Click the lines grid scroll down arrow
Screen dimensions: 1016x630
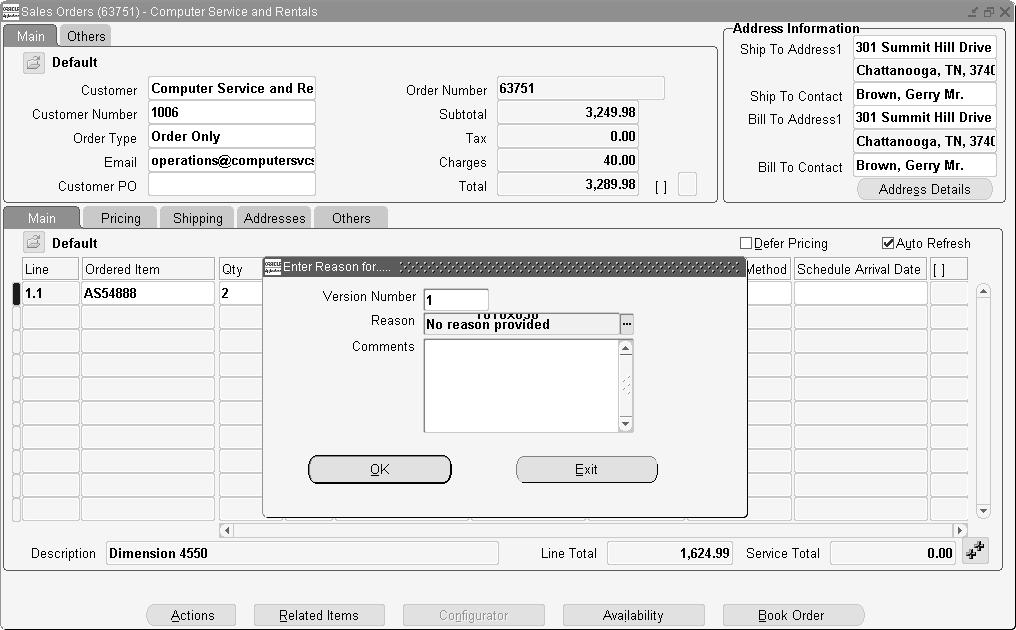(983, 511)
